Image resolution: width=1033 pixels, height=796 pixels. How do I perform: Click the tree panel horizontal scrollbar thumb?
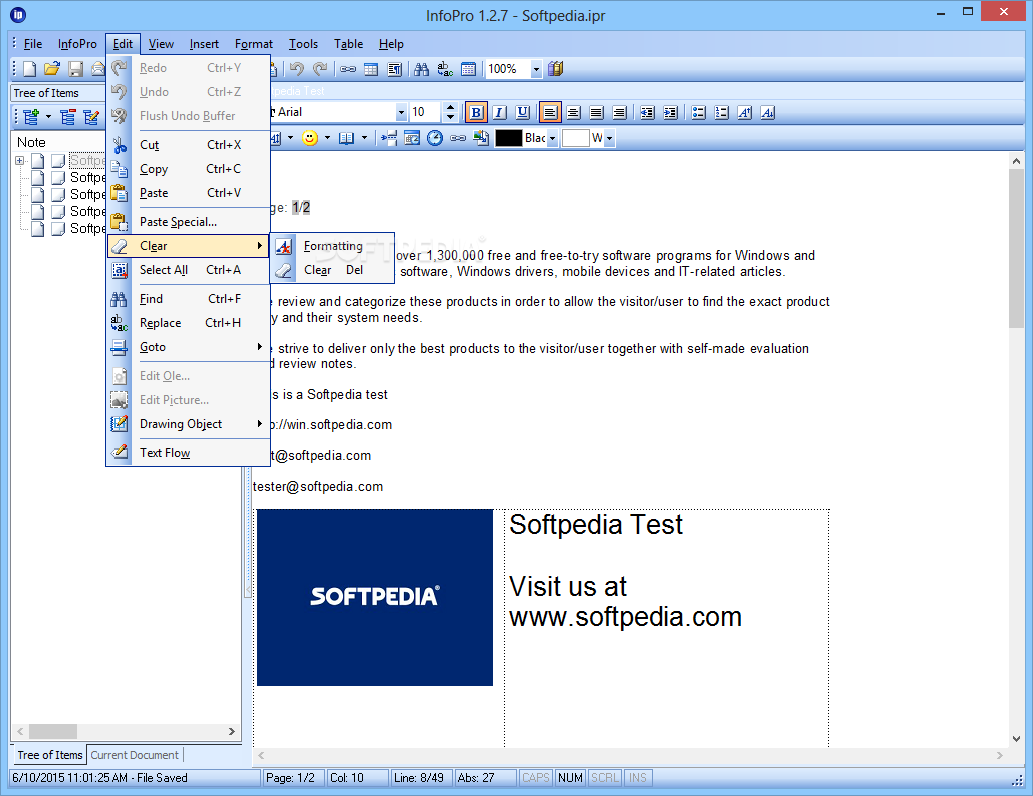(53, 731)
